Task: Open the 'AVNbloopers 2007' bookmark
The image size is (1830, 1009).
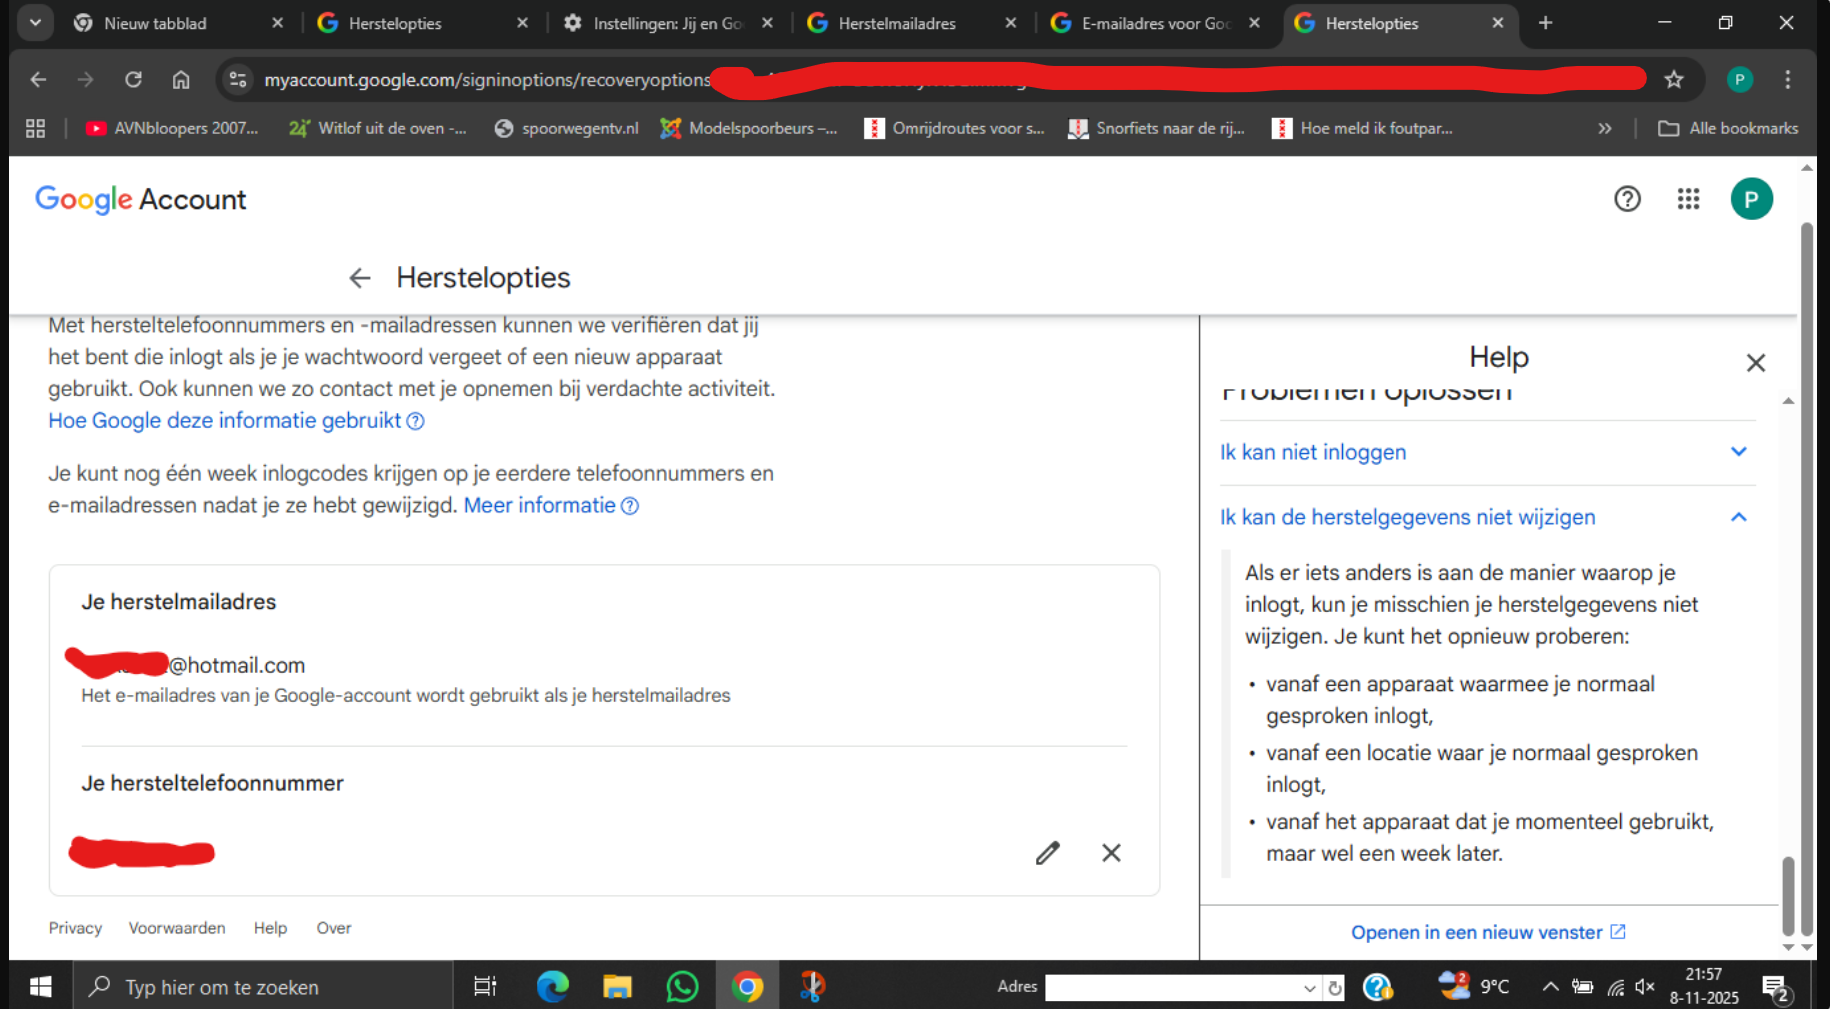Action: coord(172,128)
